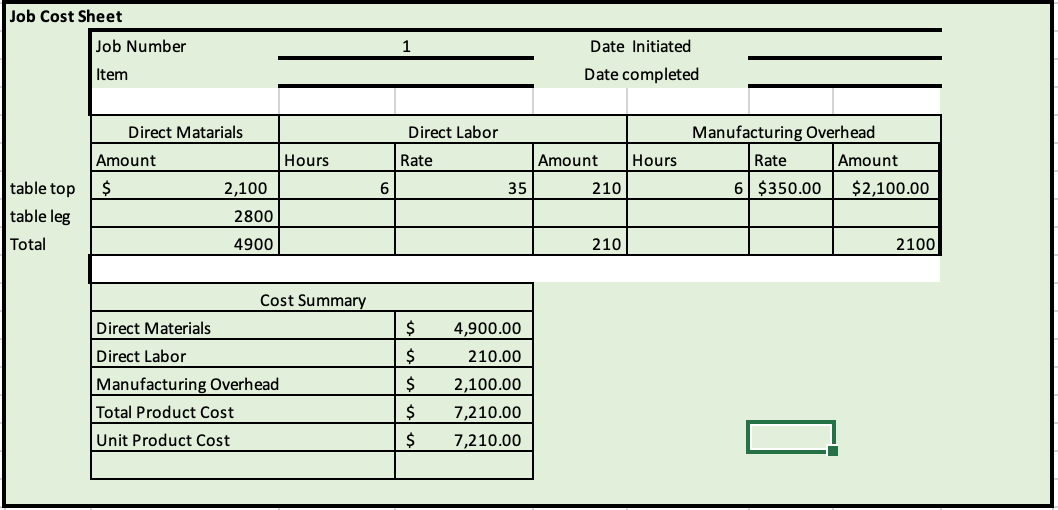Viewport: 1058px width, 510px height.
Task: Select the job number value '1' cell
Action: (x=406, y=47)
